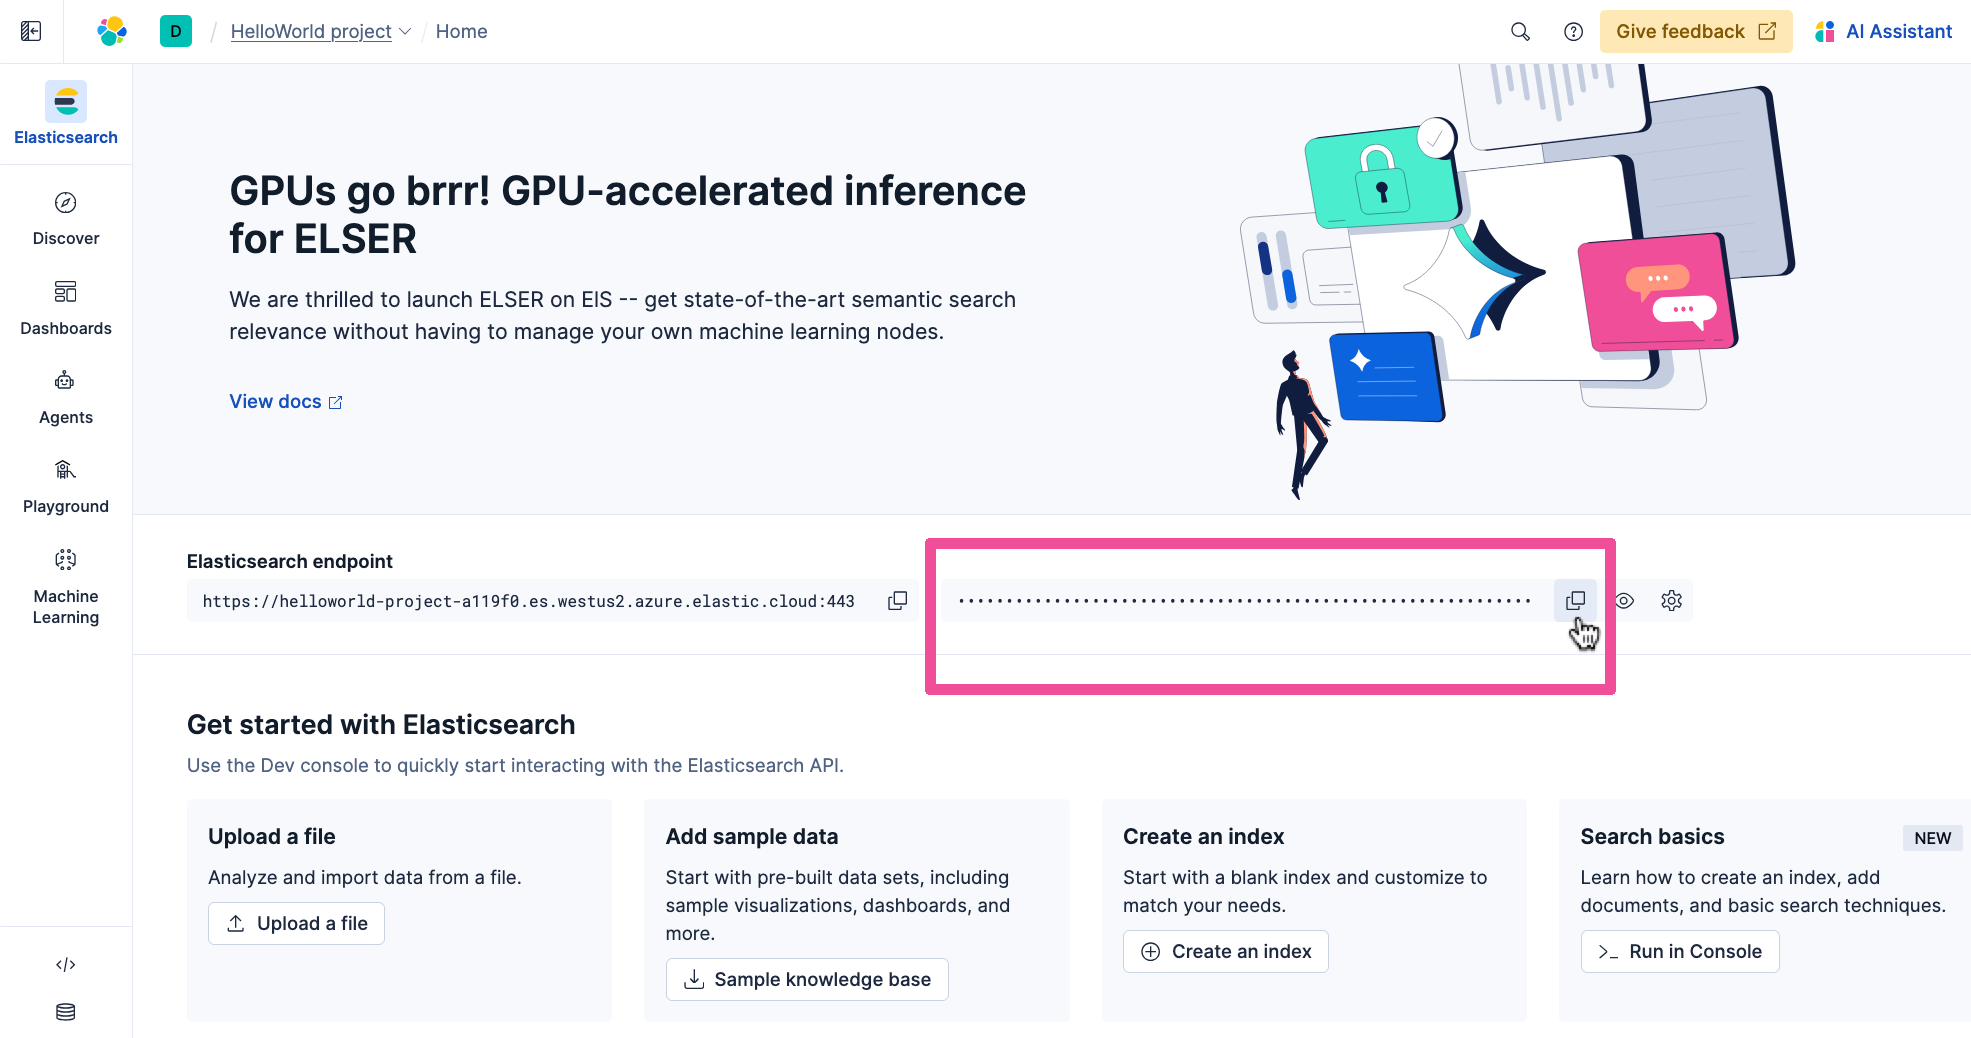The height and width of the screenshot is (1038, 1971).
Task: Click the endpoint URL text
Action: click(x=529, y=601)
